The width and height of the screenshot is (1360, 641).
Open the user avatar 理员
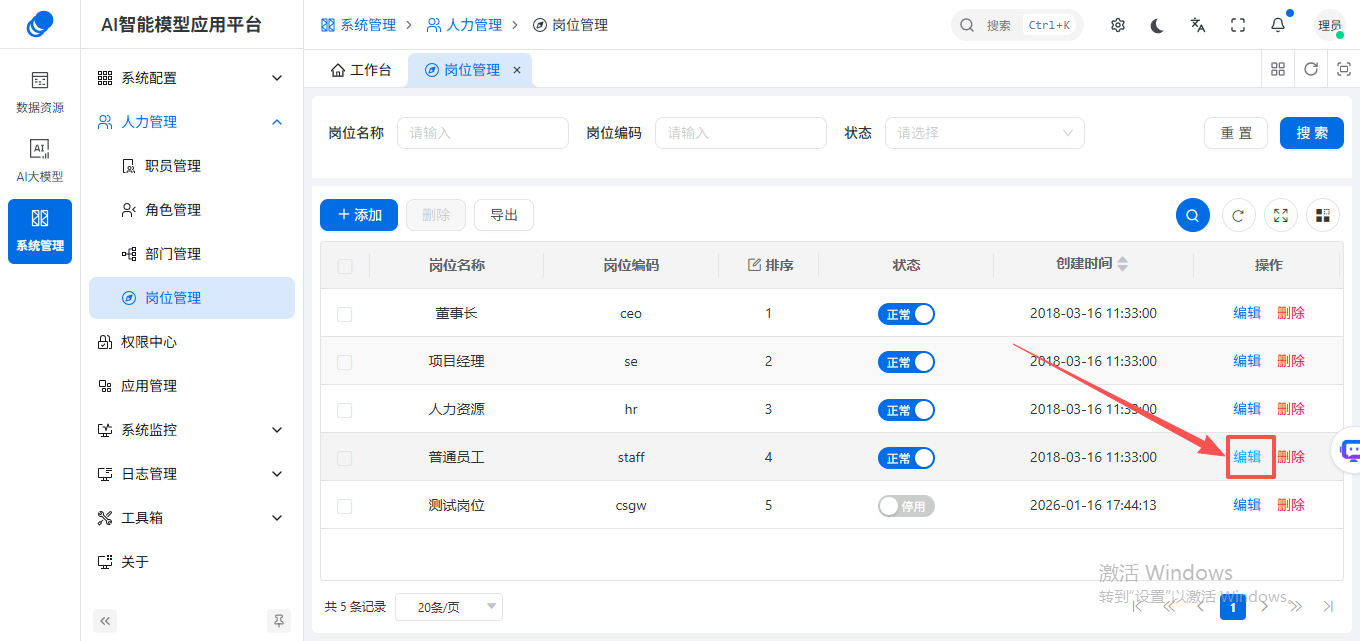pyautogui.click(x=1330, y=25)
